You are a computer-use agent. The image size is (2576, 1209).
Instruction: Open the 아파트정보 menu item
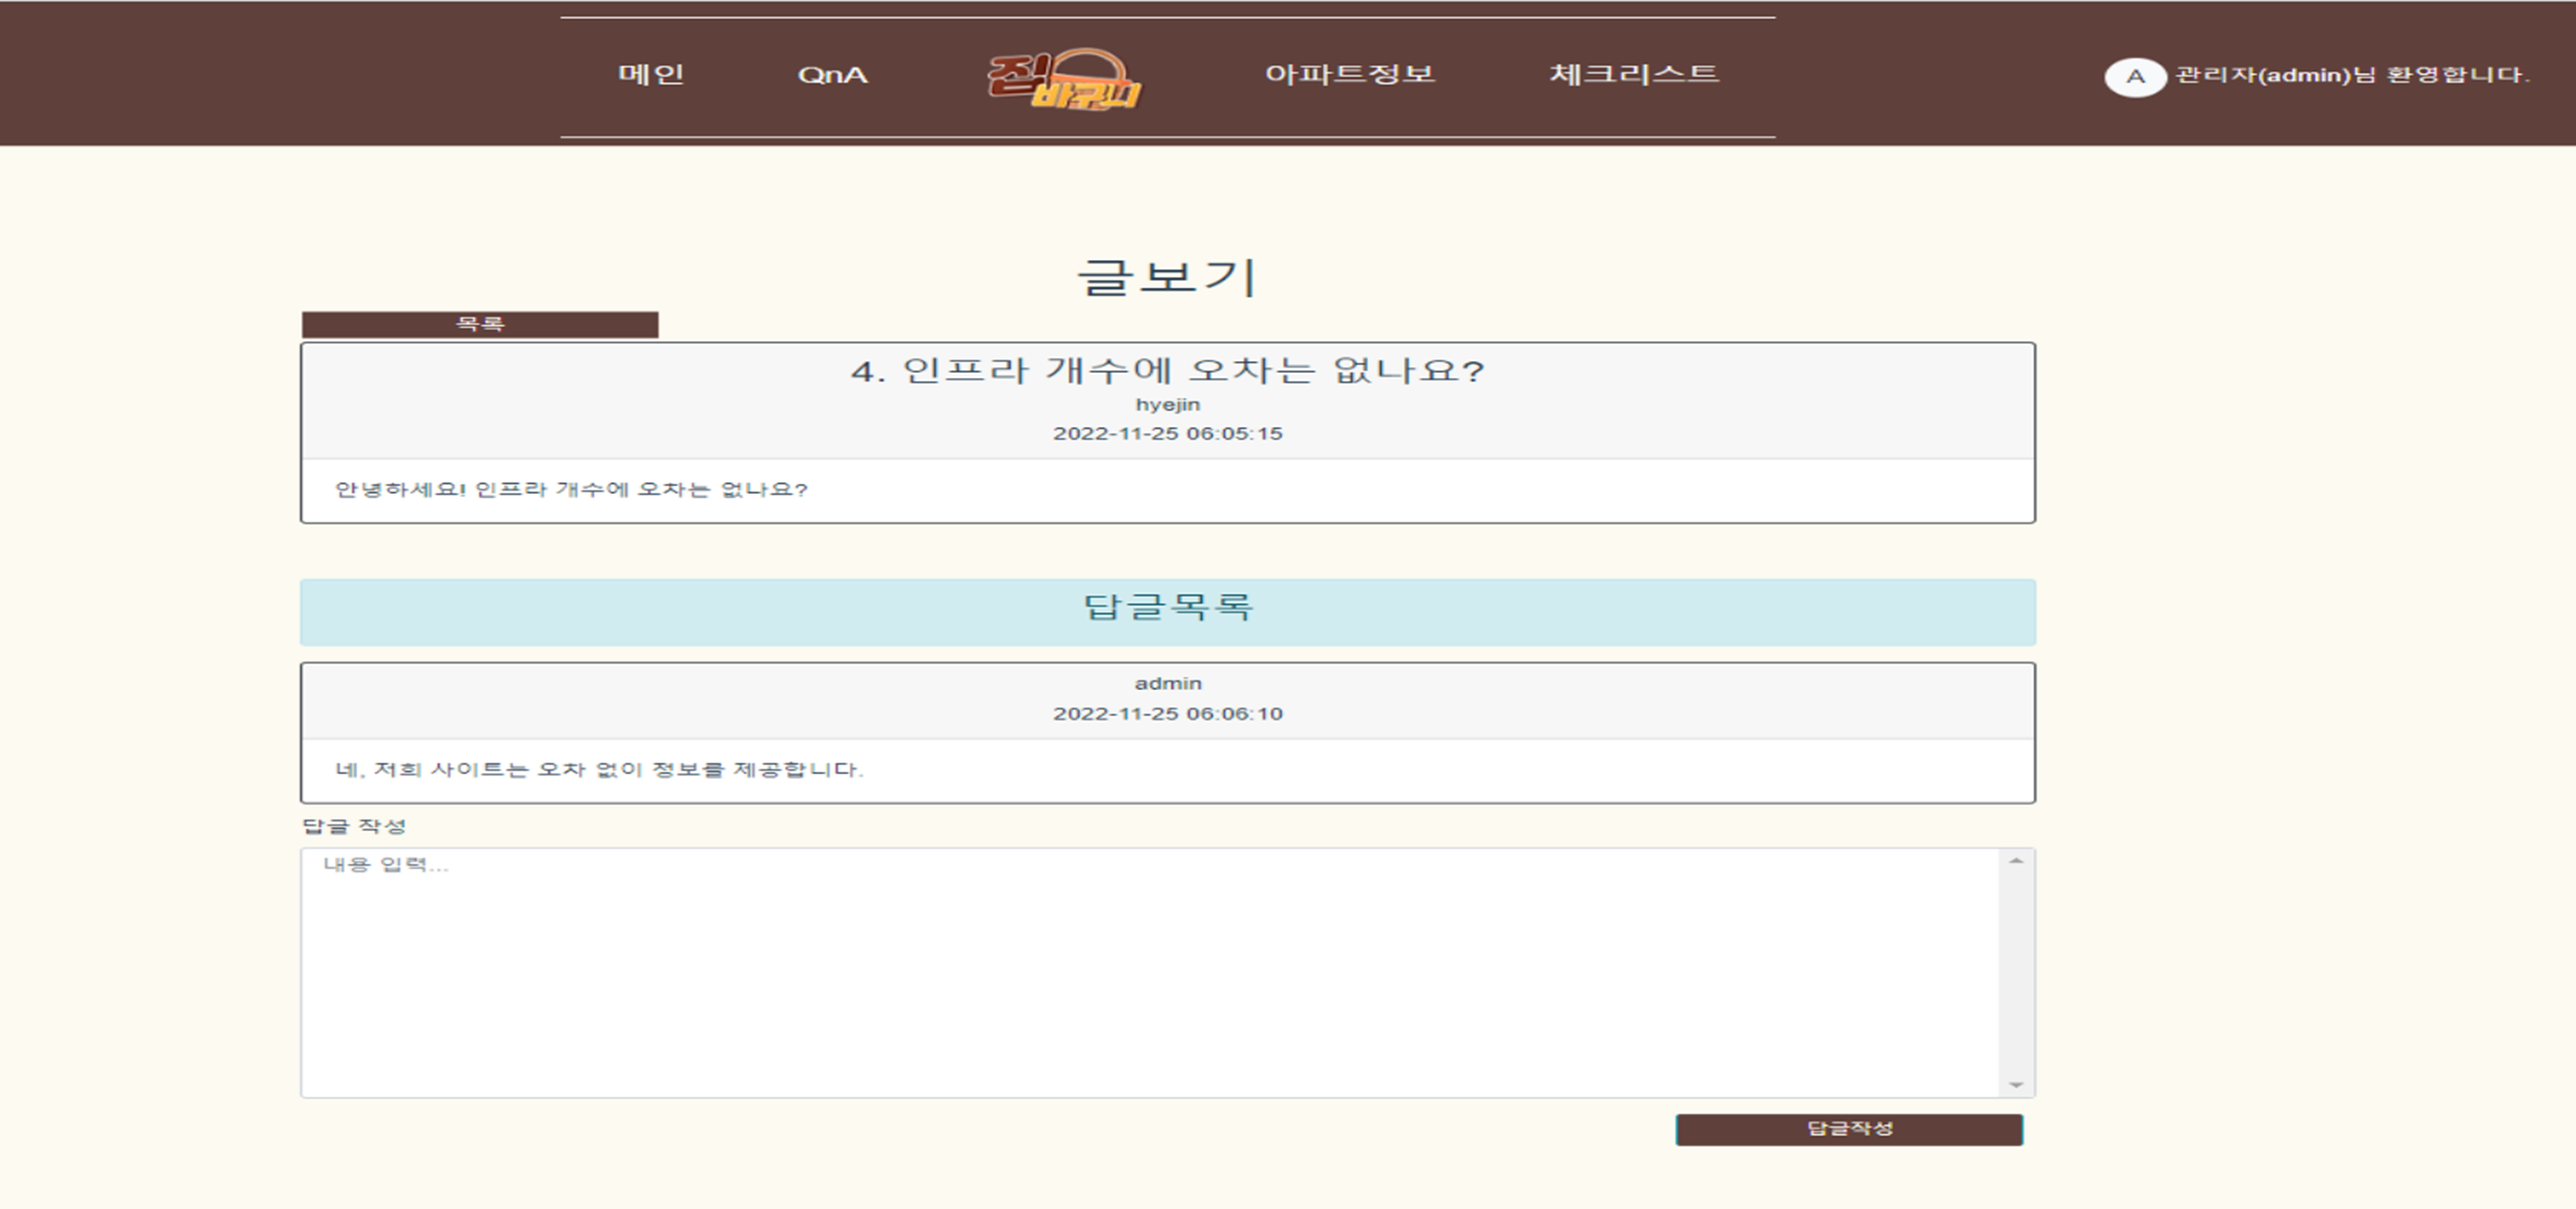(x=1349, y=74)
